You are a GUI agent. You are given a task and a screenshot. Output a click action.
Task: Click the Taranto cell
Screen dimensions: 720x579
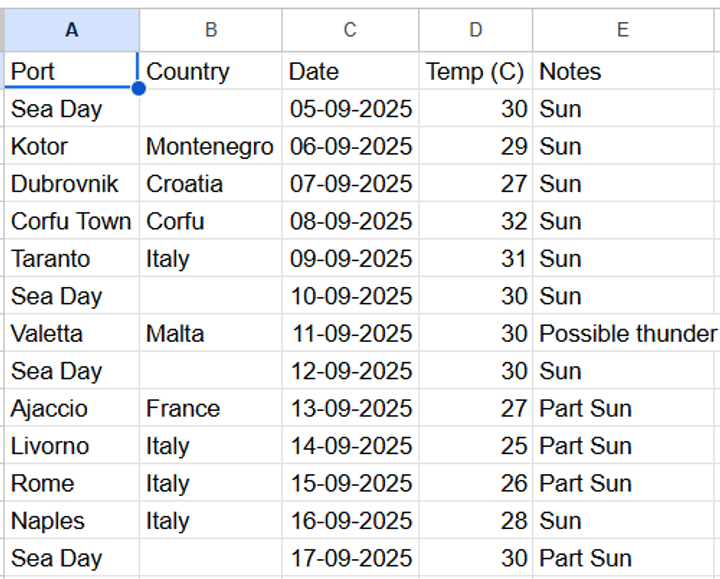tap(72, 258)
